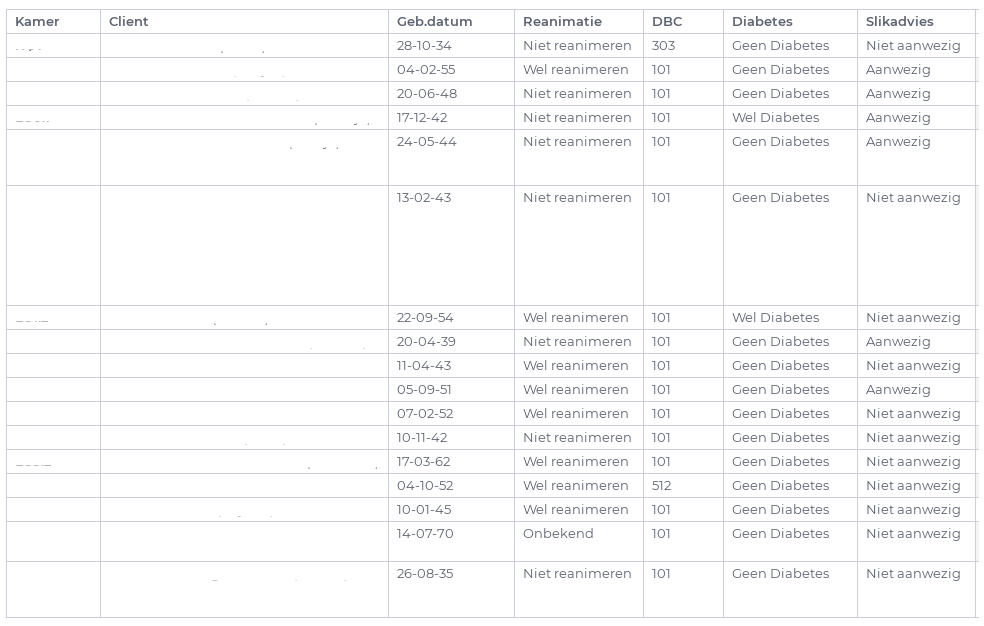
Task: Click the birth date 22-09-54 cell
Action: tap(425, 318)
